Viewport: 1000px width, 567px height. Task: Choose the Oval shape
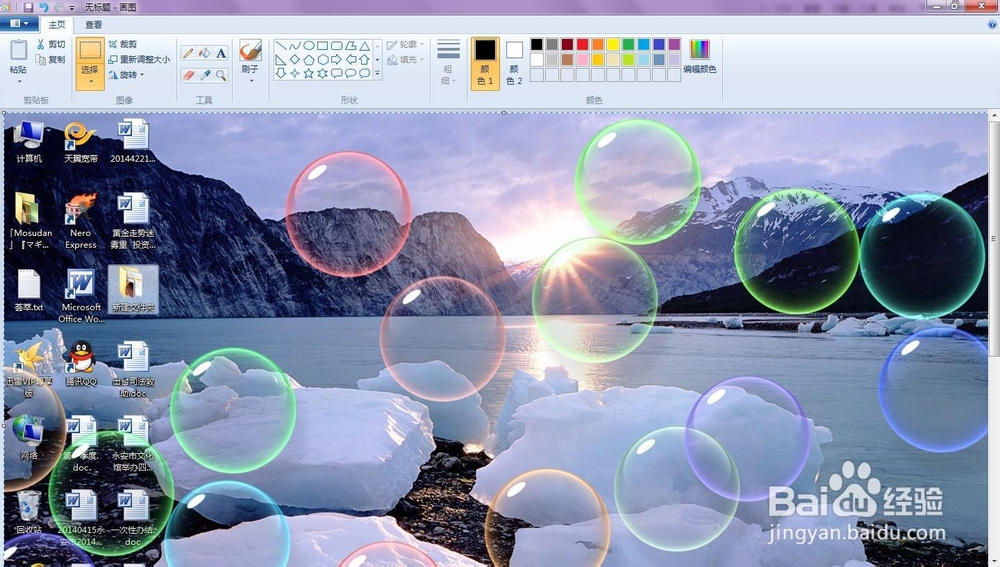pyautogui.click(x=309, y=46)
